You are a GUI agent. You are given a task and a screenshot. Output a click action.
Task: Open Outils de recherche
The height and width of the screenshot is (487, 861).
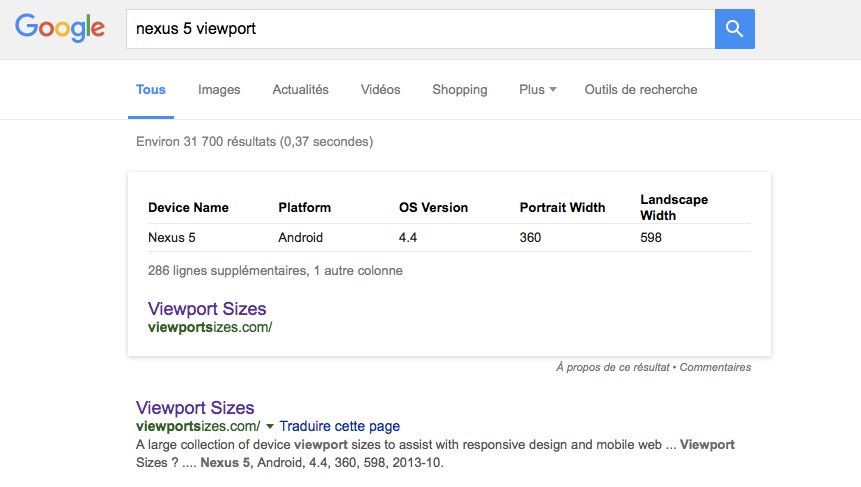point(641,90)
